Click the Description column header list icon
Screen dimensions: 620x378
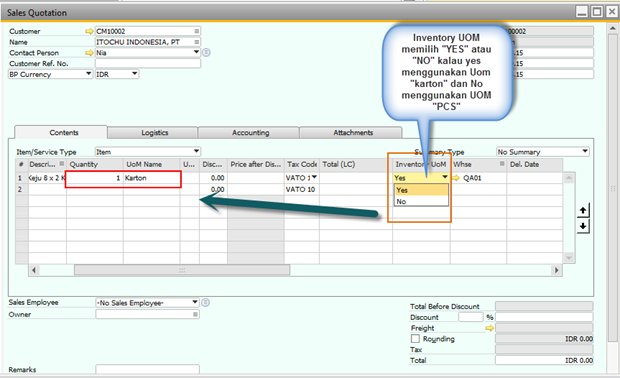tap(62, 164)
